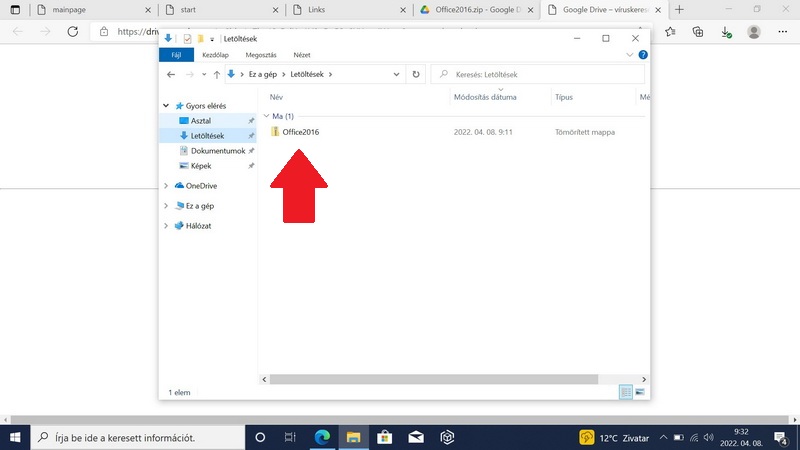Switch to Office2016.zip Google Drive tab
Screen dimensions: 800x450
(x=477, y=10)
